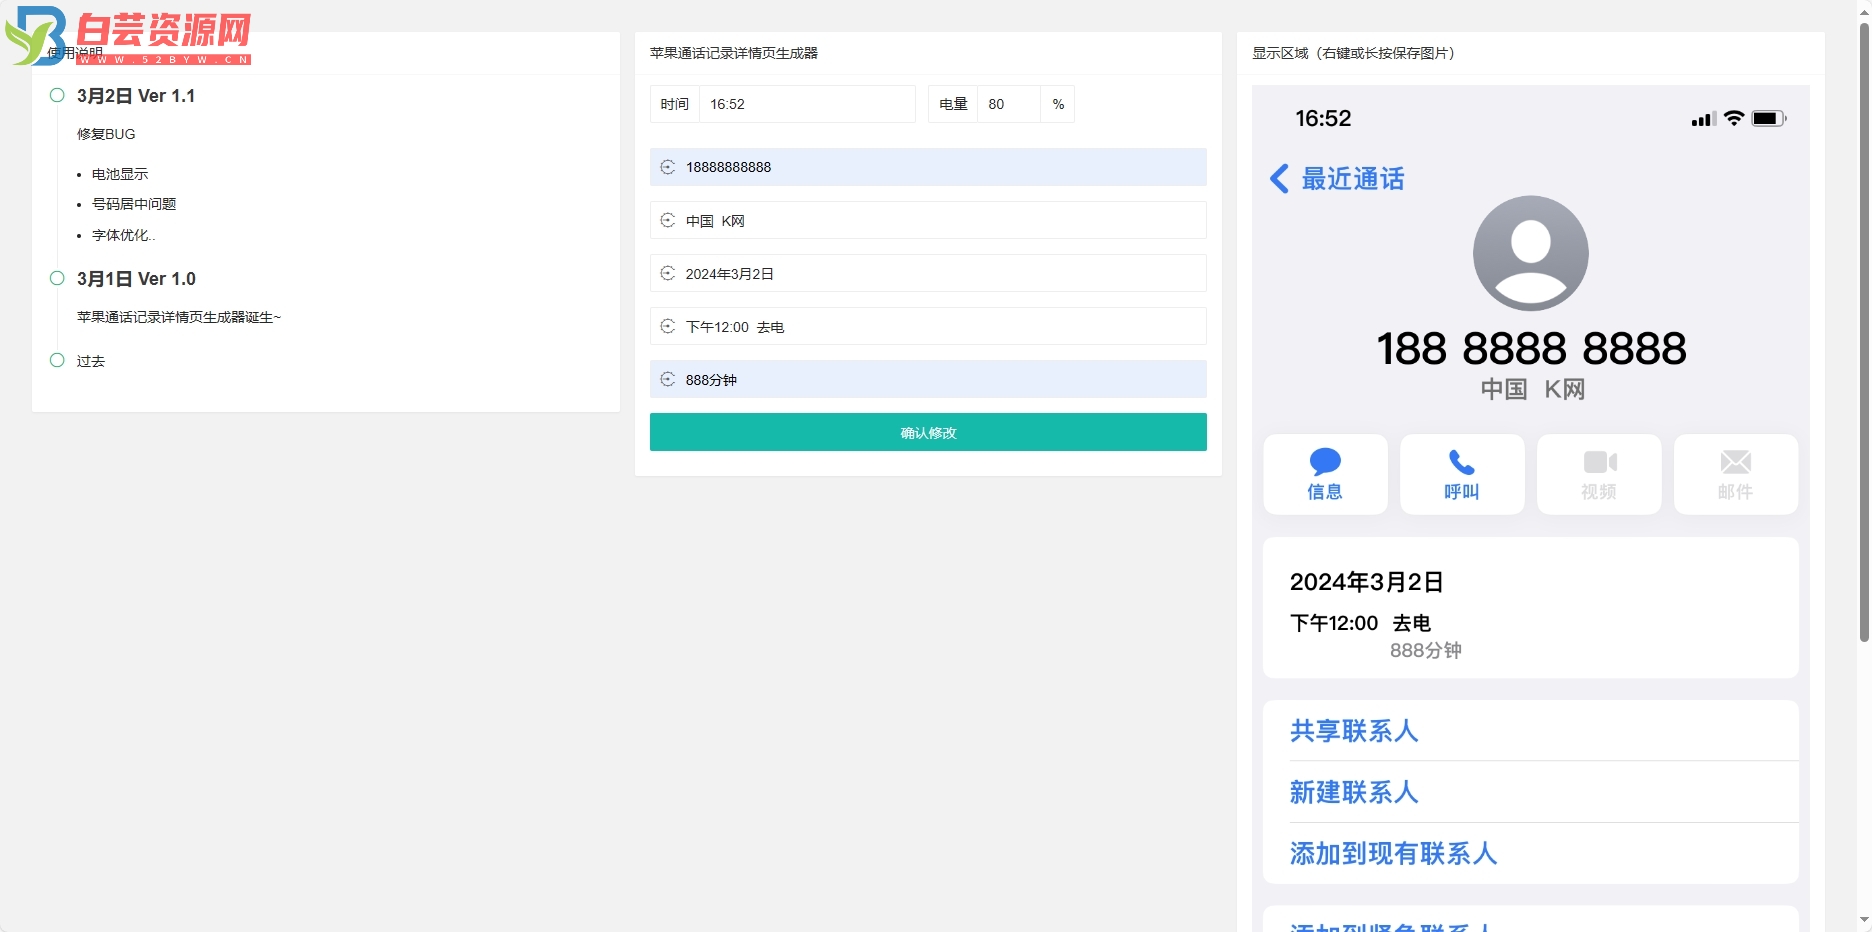Click the call record date 2024年3月2日

(x=1366, y=582)
